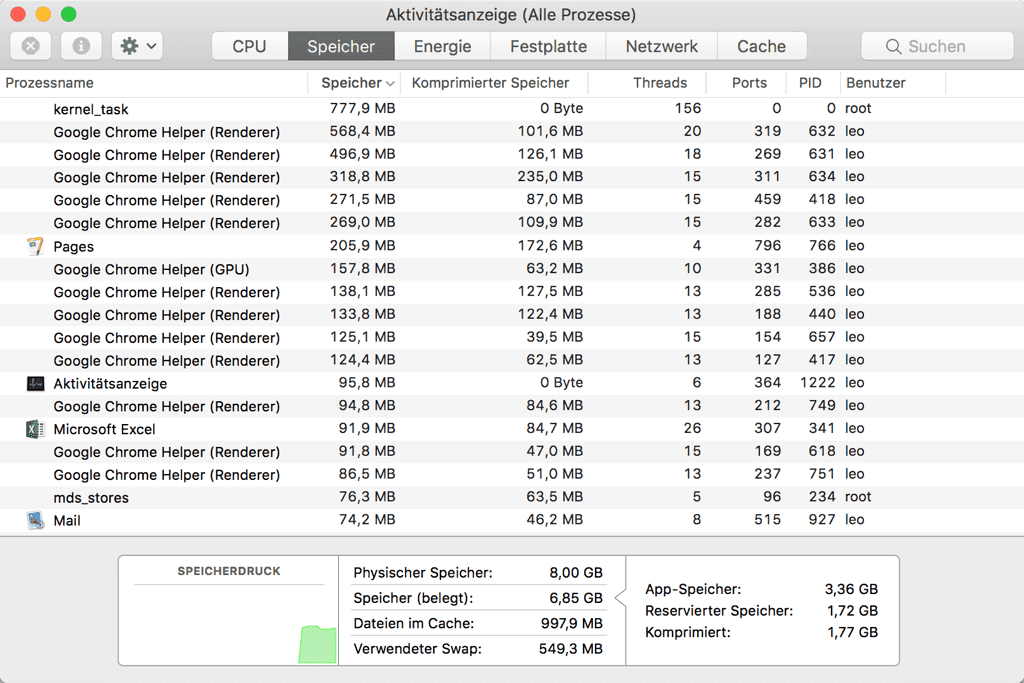The image size is (1024, 683).
Task: Switch to the Festplatte tab
Action: click(549, 46)
